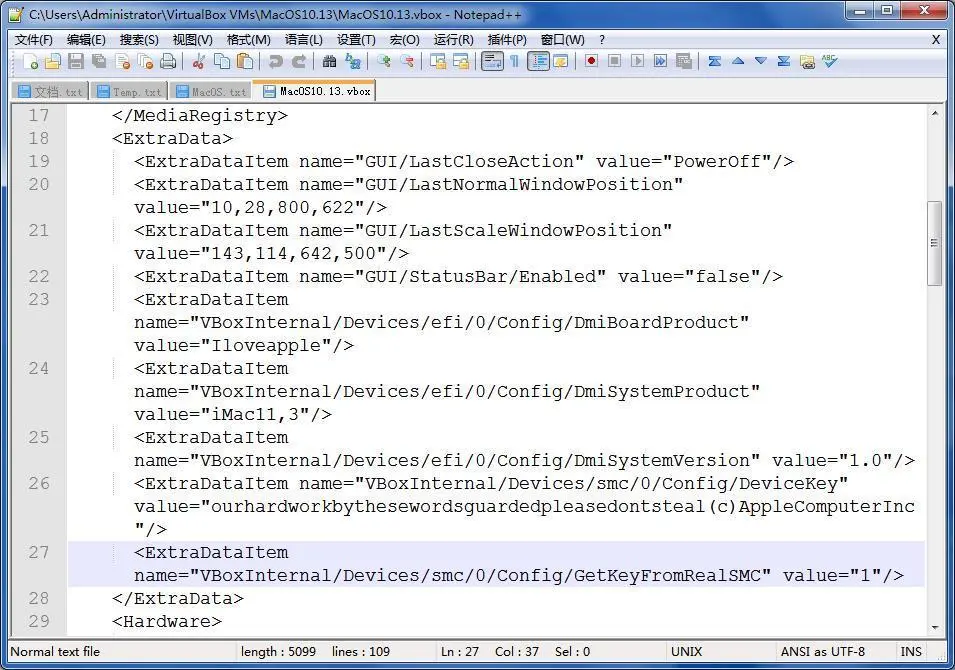Click the macro playback triangle icon
This screenshot has height=670, width=955.
point(638,62)
